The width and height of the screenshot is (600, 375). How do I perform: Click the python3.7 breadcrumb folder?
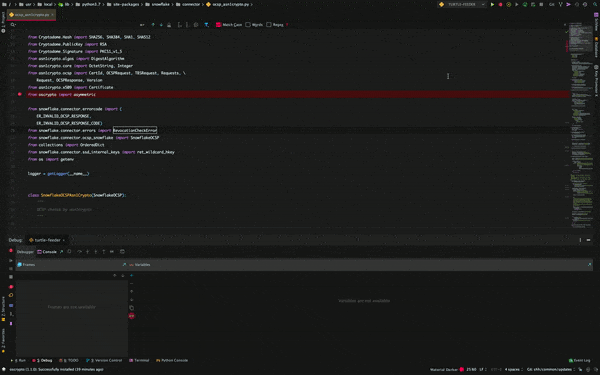(89, 4)
